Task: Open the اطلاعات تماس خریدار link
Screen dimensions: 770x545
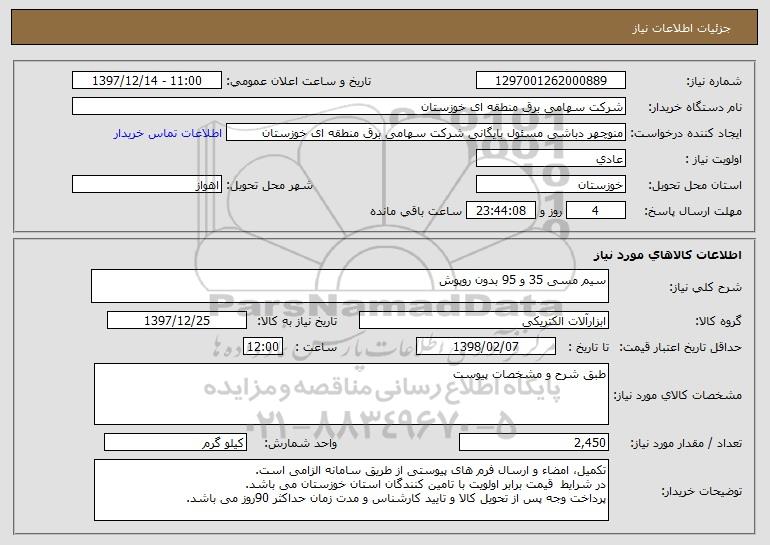Action: (167, 134)
